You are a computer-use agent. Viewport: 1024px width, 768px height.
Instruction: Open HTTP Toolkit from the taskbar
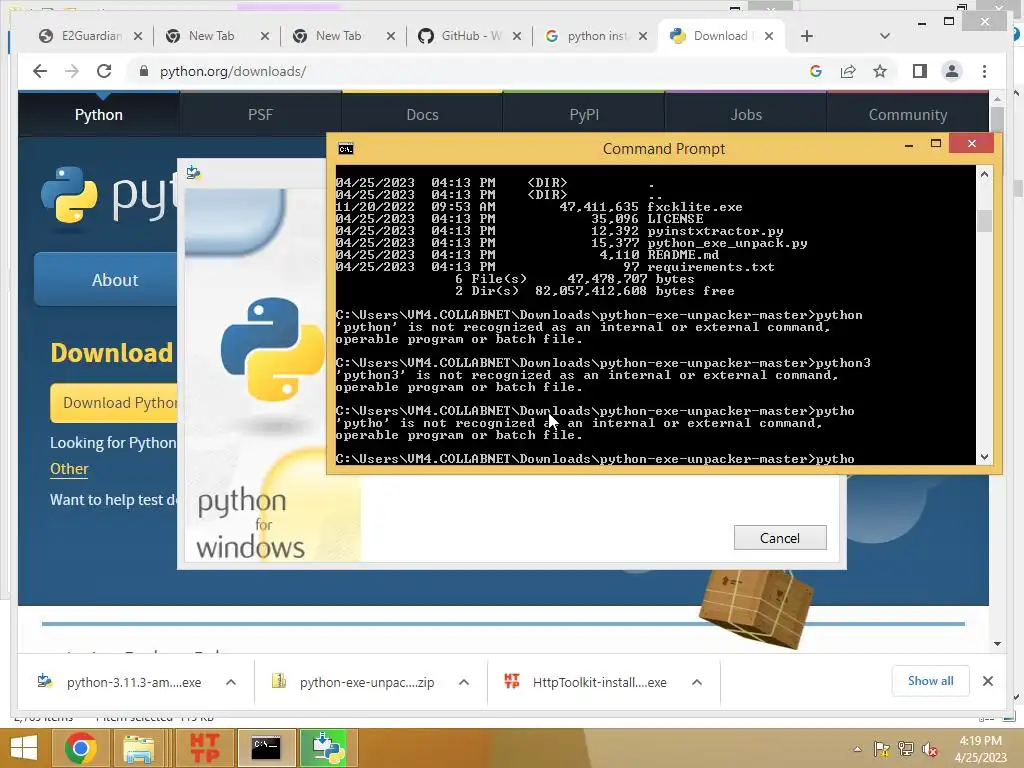(204, 748)
